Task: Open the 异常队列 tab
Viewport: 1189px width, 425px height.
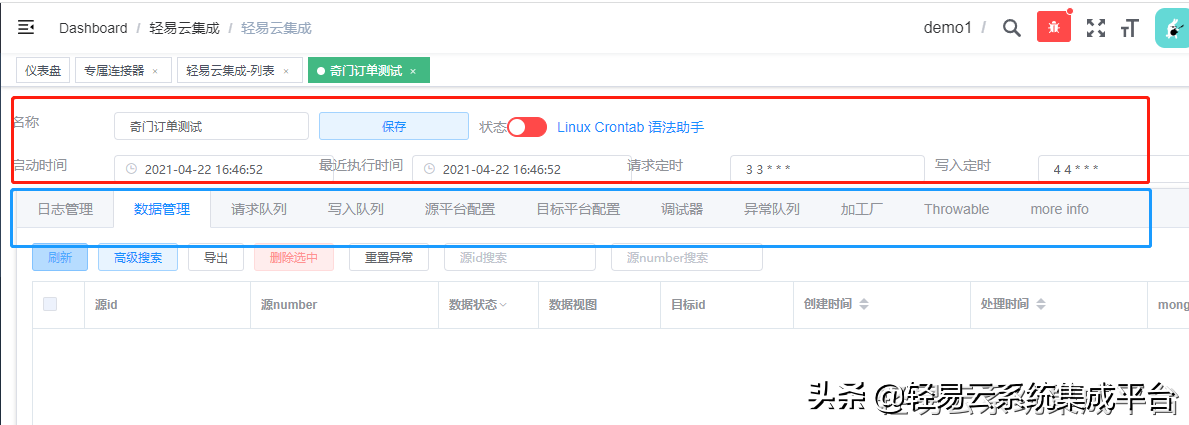Action: (x=772, y=209)
